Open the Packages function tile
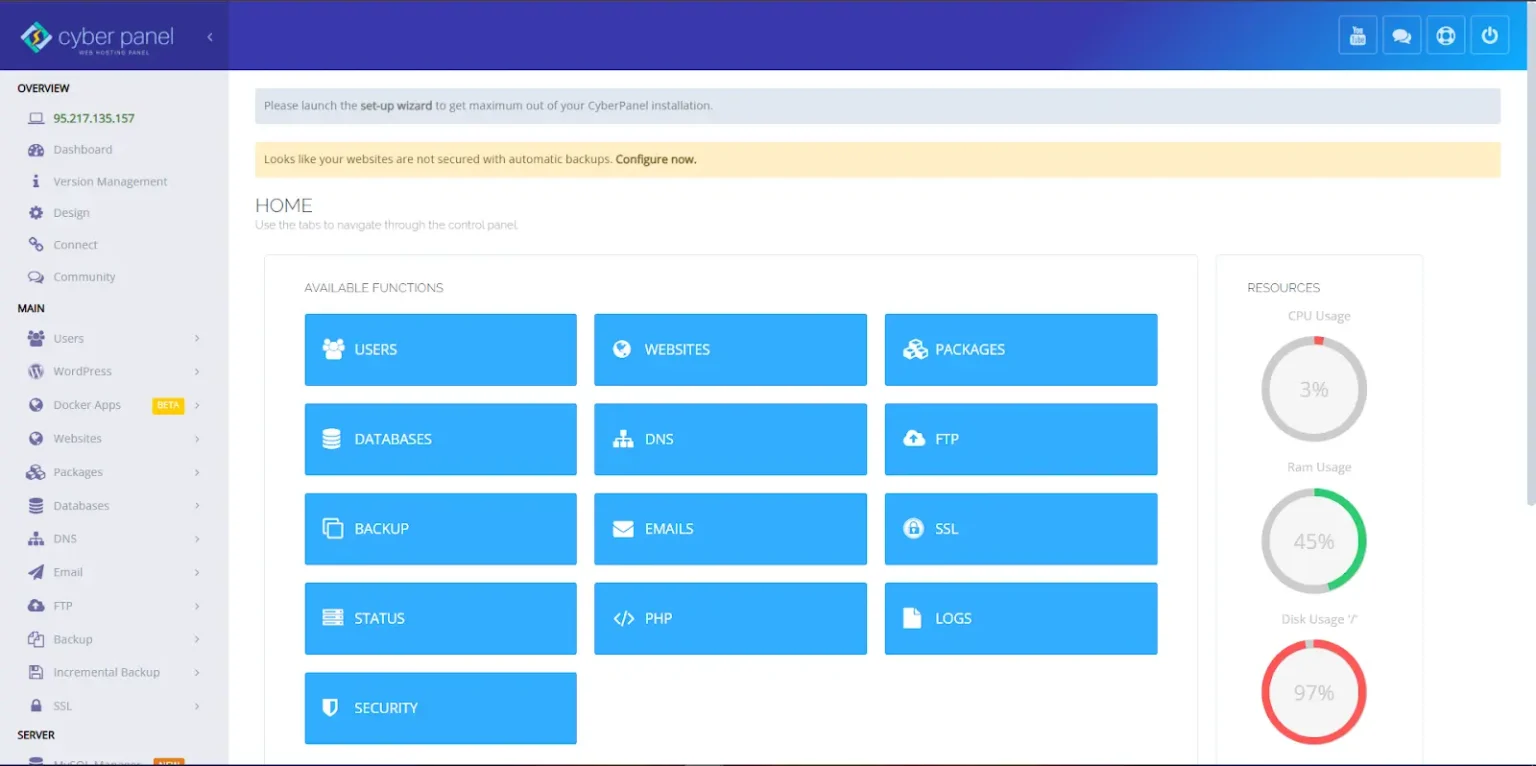Viewport: 1536px width, 766px height. tap(1021, 350)
